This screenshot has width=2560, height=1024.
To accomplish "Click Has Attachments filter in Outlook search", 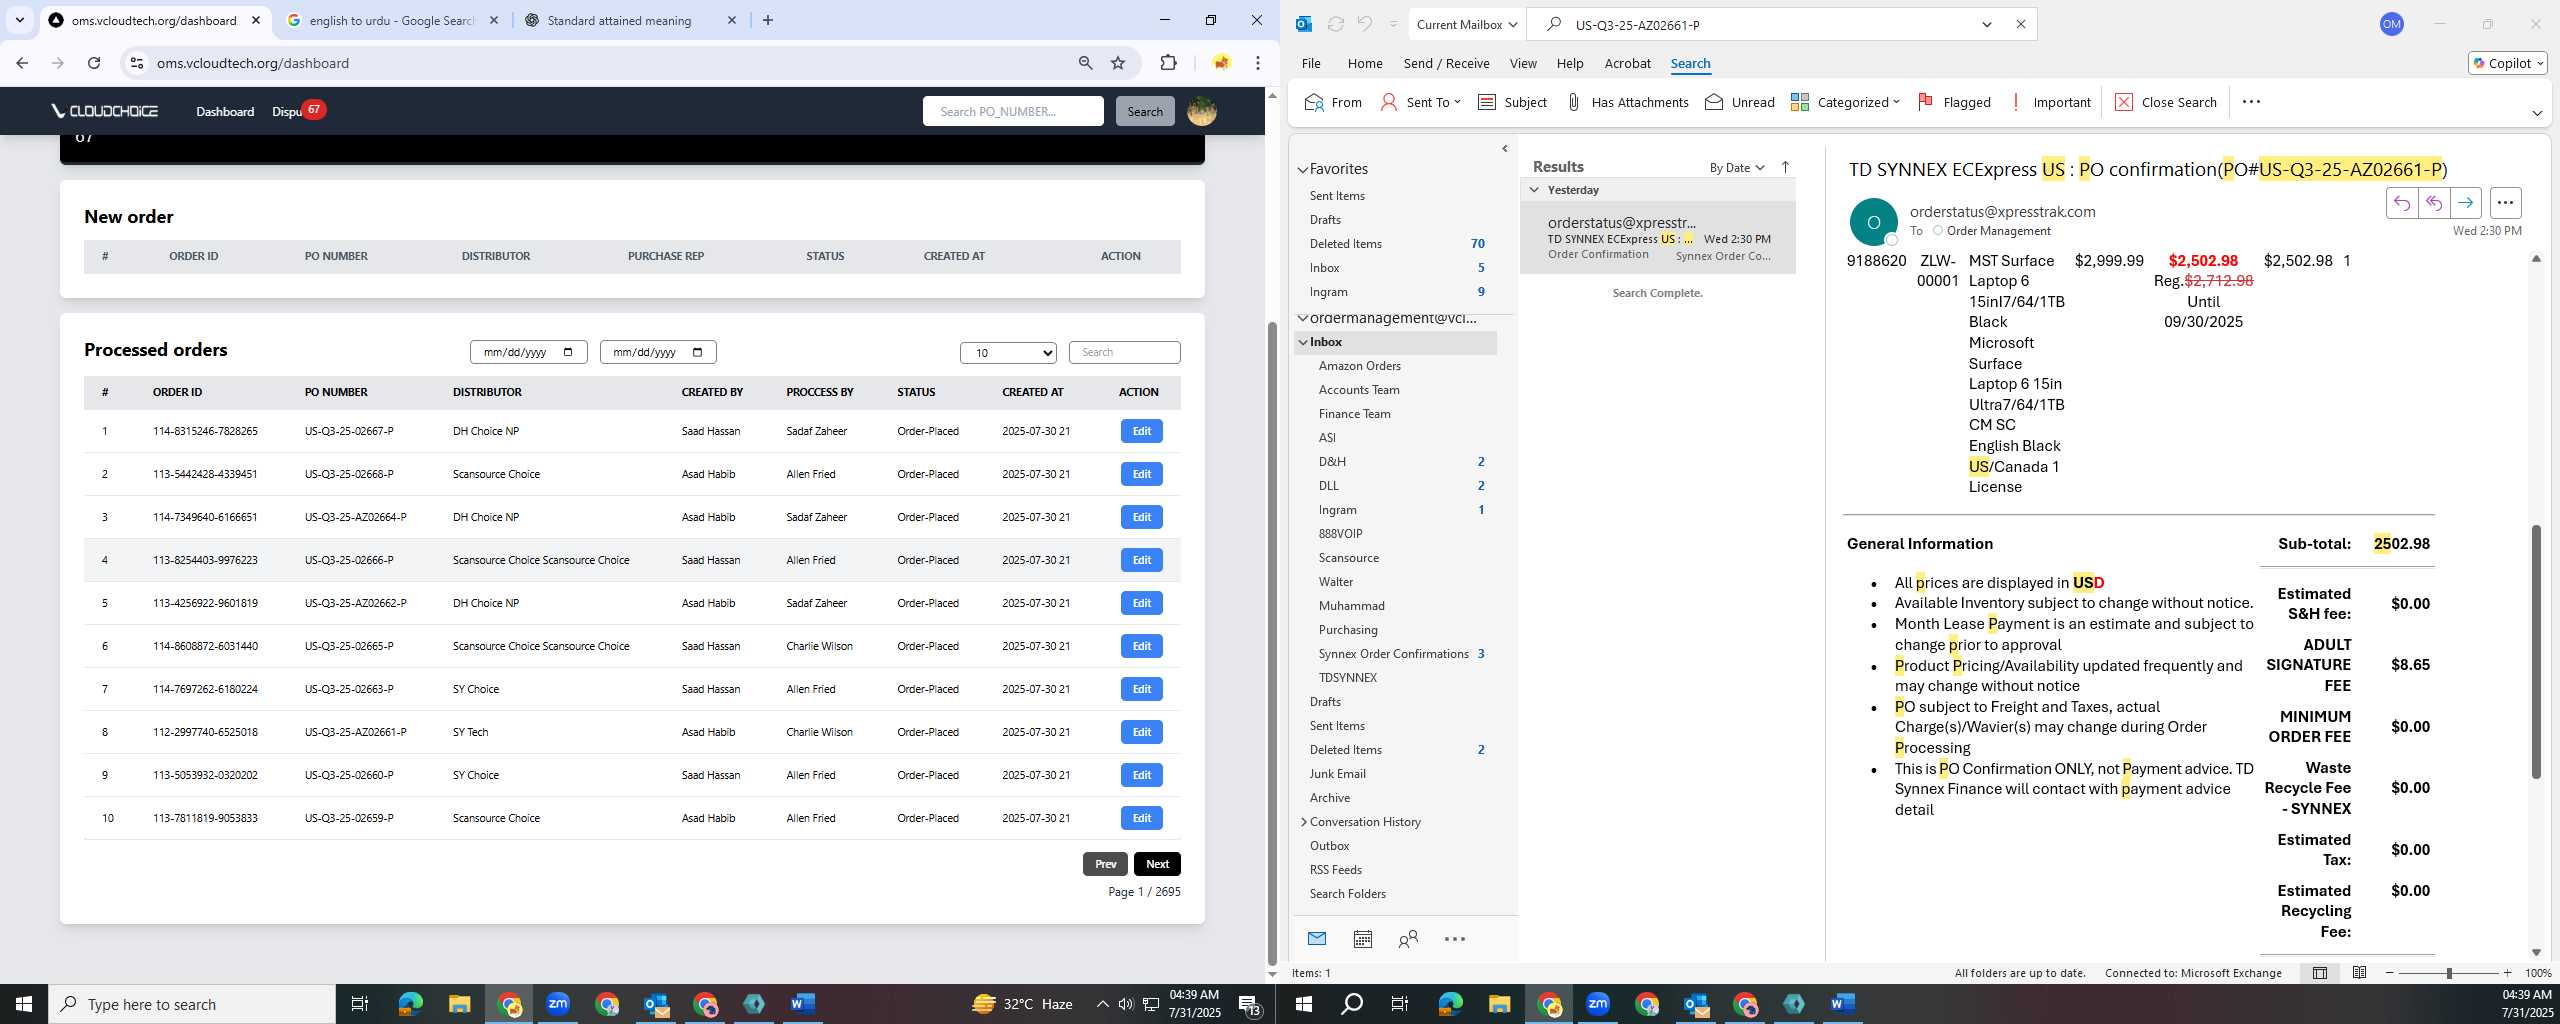I will point(1626,102).
